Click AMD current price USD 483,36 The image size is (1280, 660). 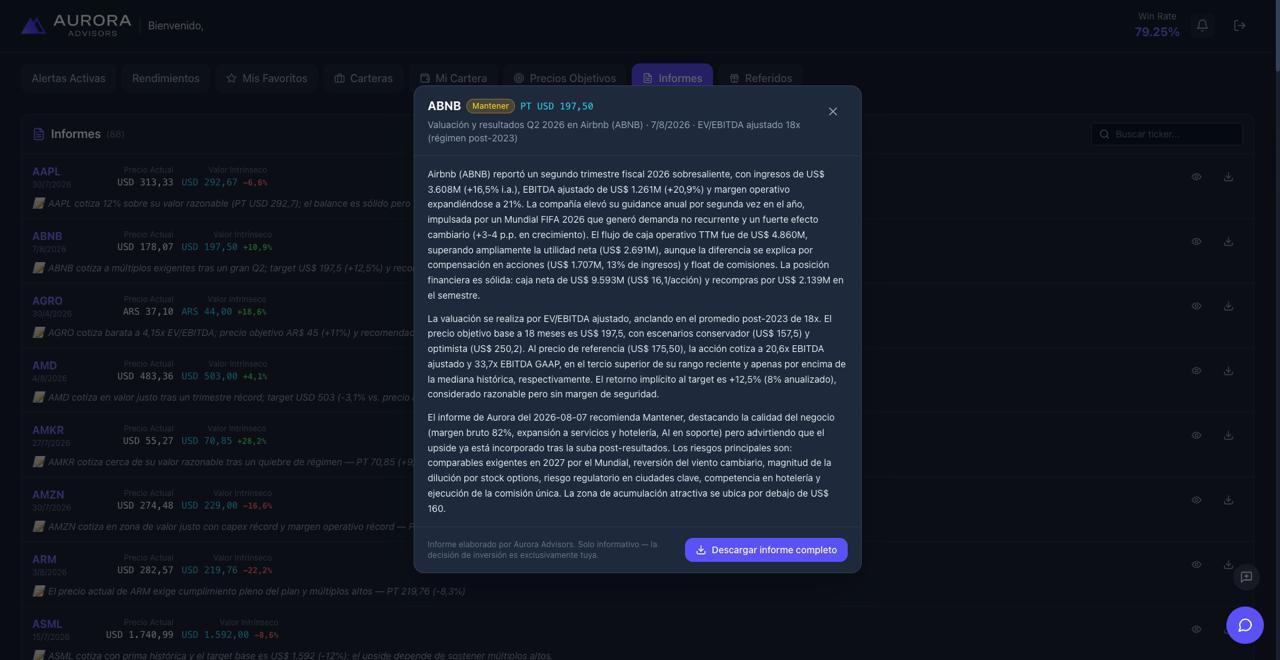tap(145, 377)
